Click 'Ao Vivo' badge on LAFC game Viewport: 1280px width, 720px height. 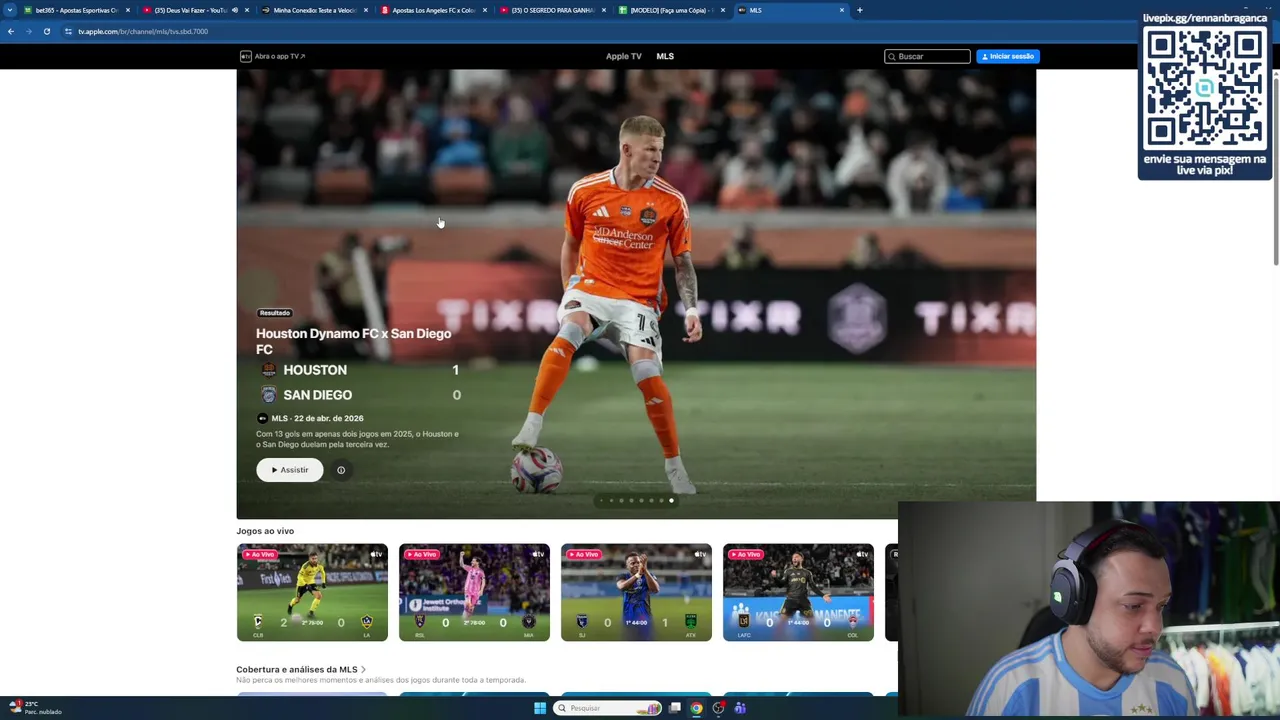tap(746, 554)
